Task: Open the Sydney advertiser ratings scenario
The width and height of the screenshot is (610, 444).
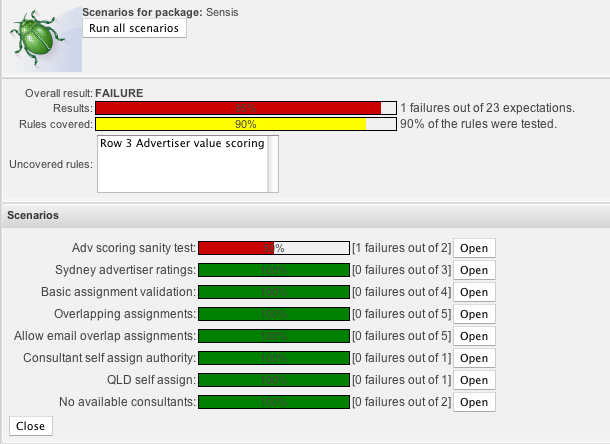Action: (473, 270)
